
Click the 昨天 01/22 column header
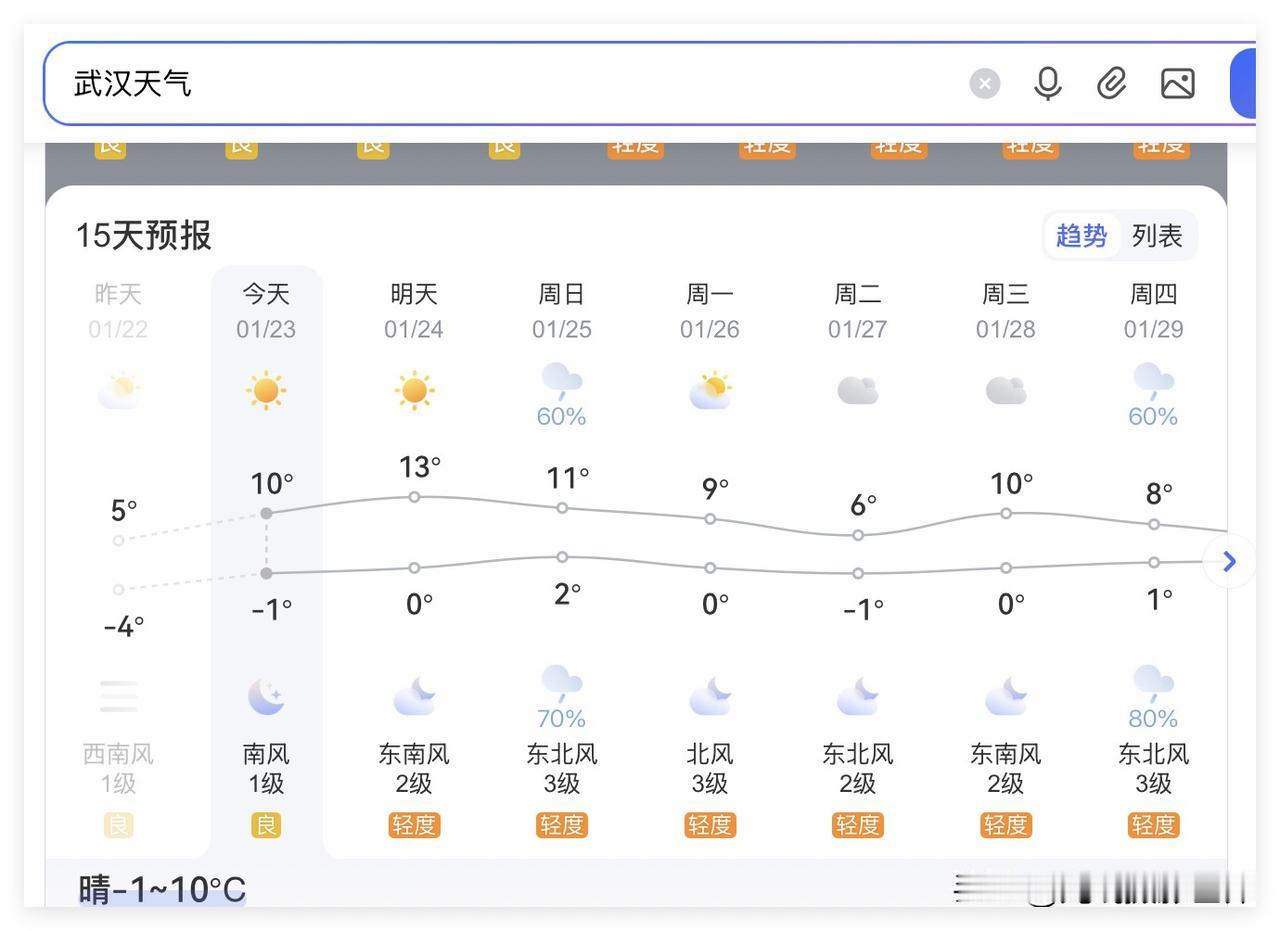(x=117, y=310)
